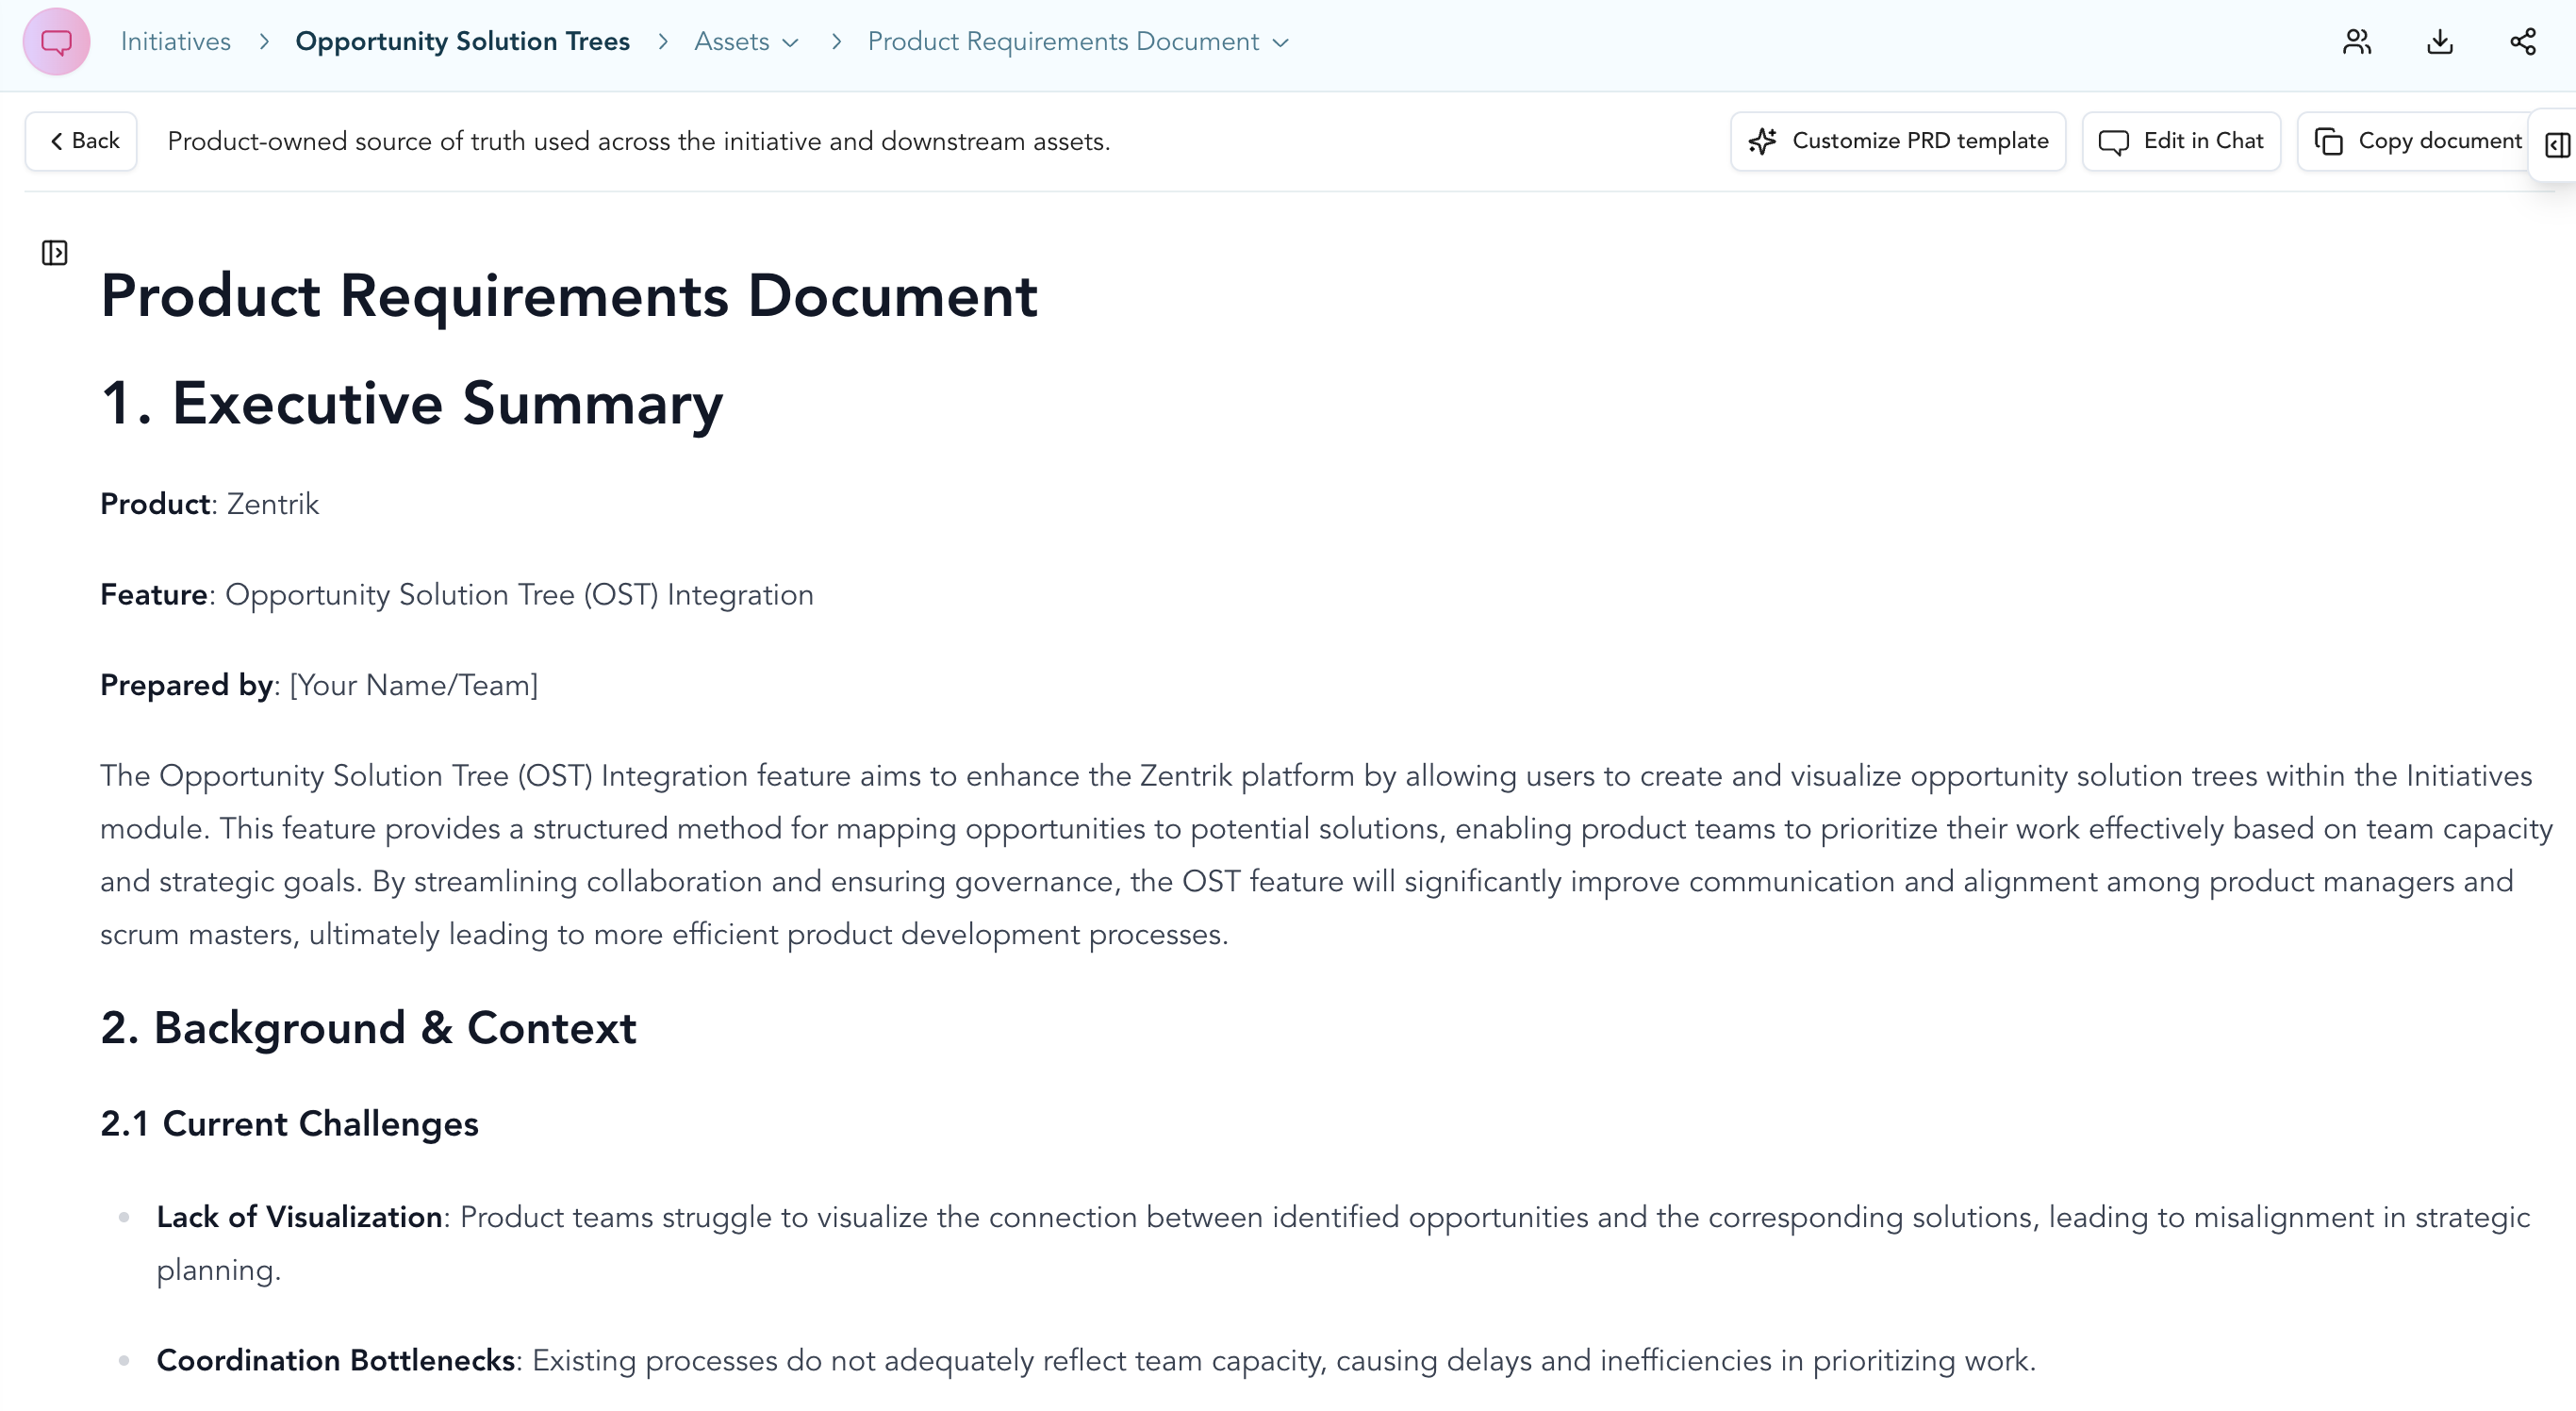The width and height of the screenshot is (2576, 1411).
Task: Toggle the right side panel icon
Action: pyautogui.click(x=2557, y=145)
